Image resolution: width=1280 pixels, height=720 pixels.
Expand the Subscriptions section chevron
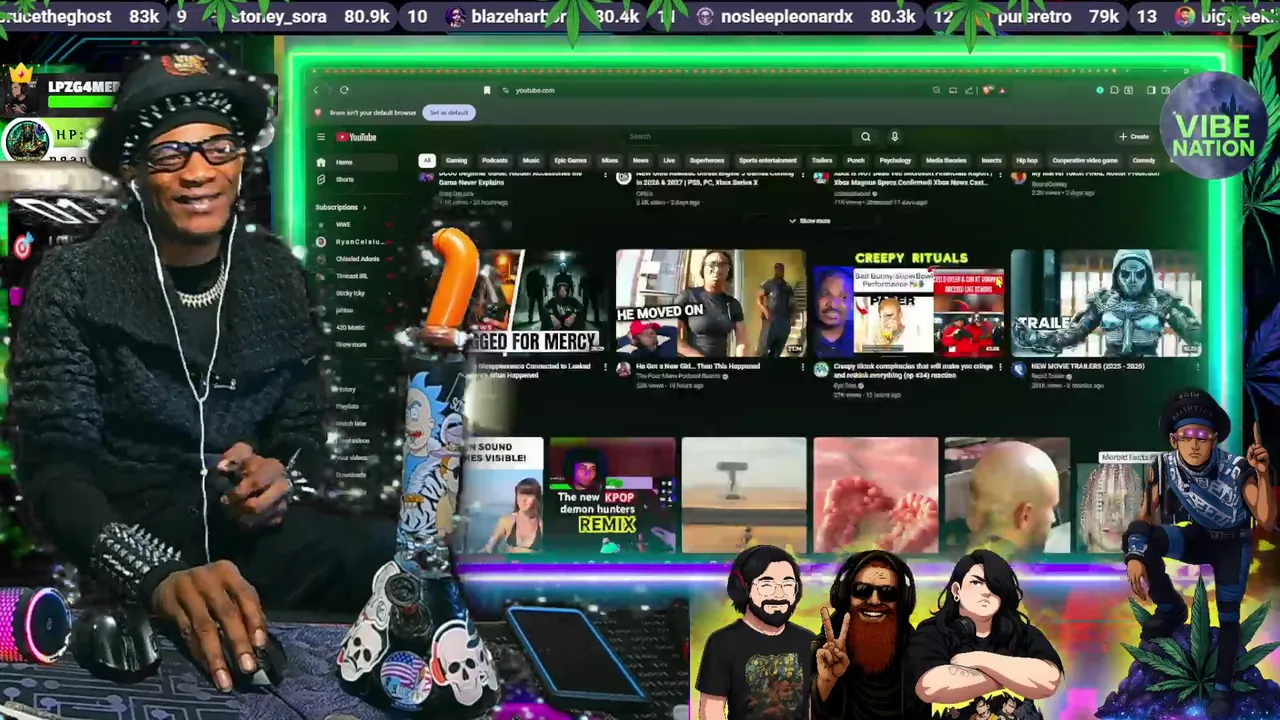[x=364, y=207]
